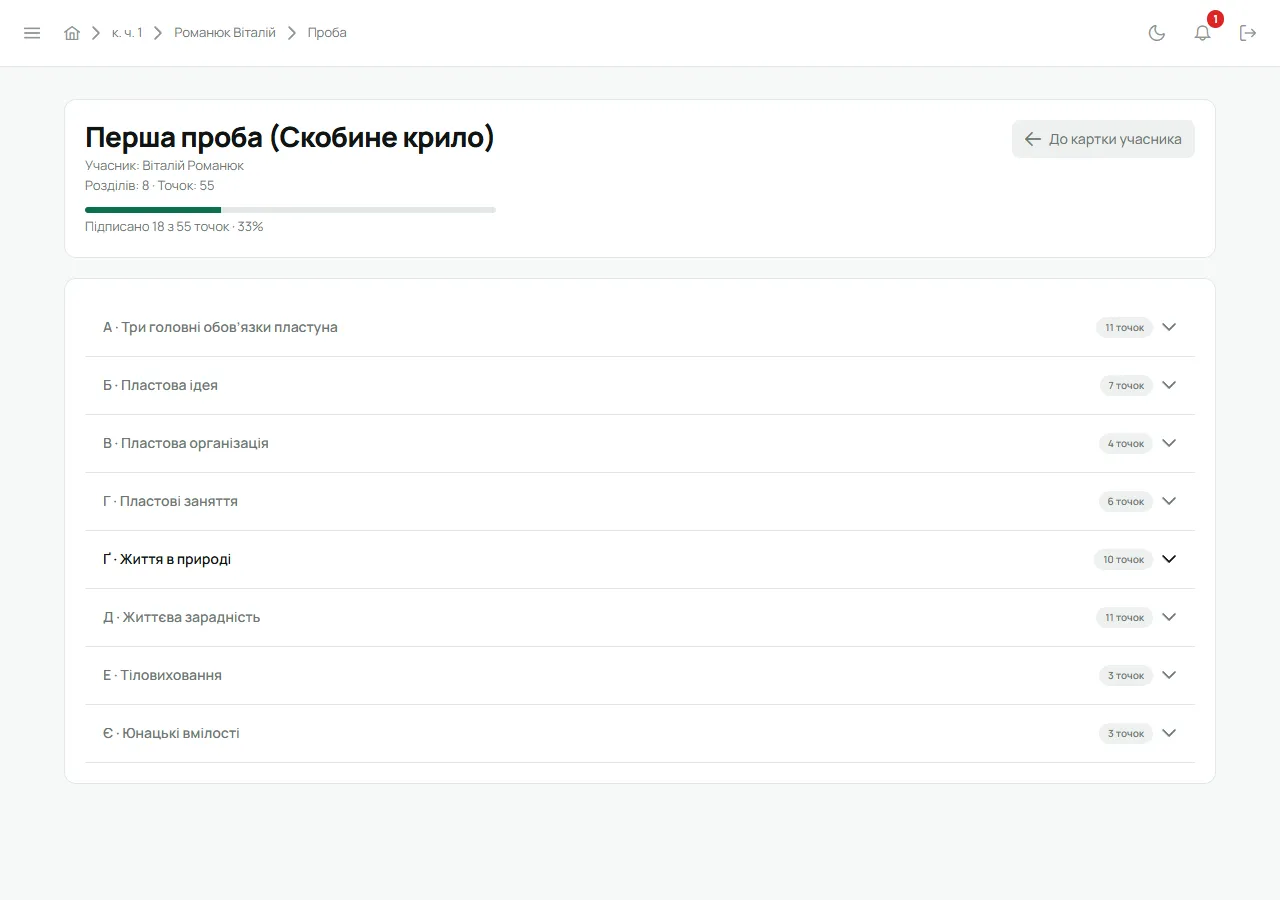This screenshot has height=900, width=1280.
Task: Open section 'Д · Життєва зарадність'
Action: (x=640, y=618)
